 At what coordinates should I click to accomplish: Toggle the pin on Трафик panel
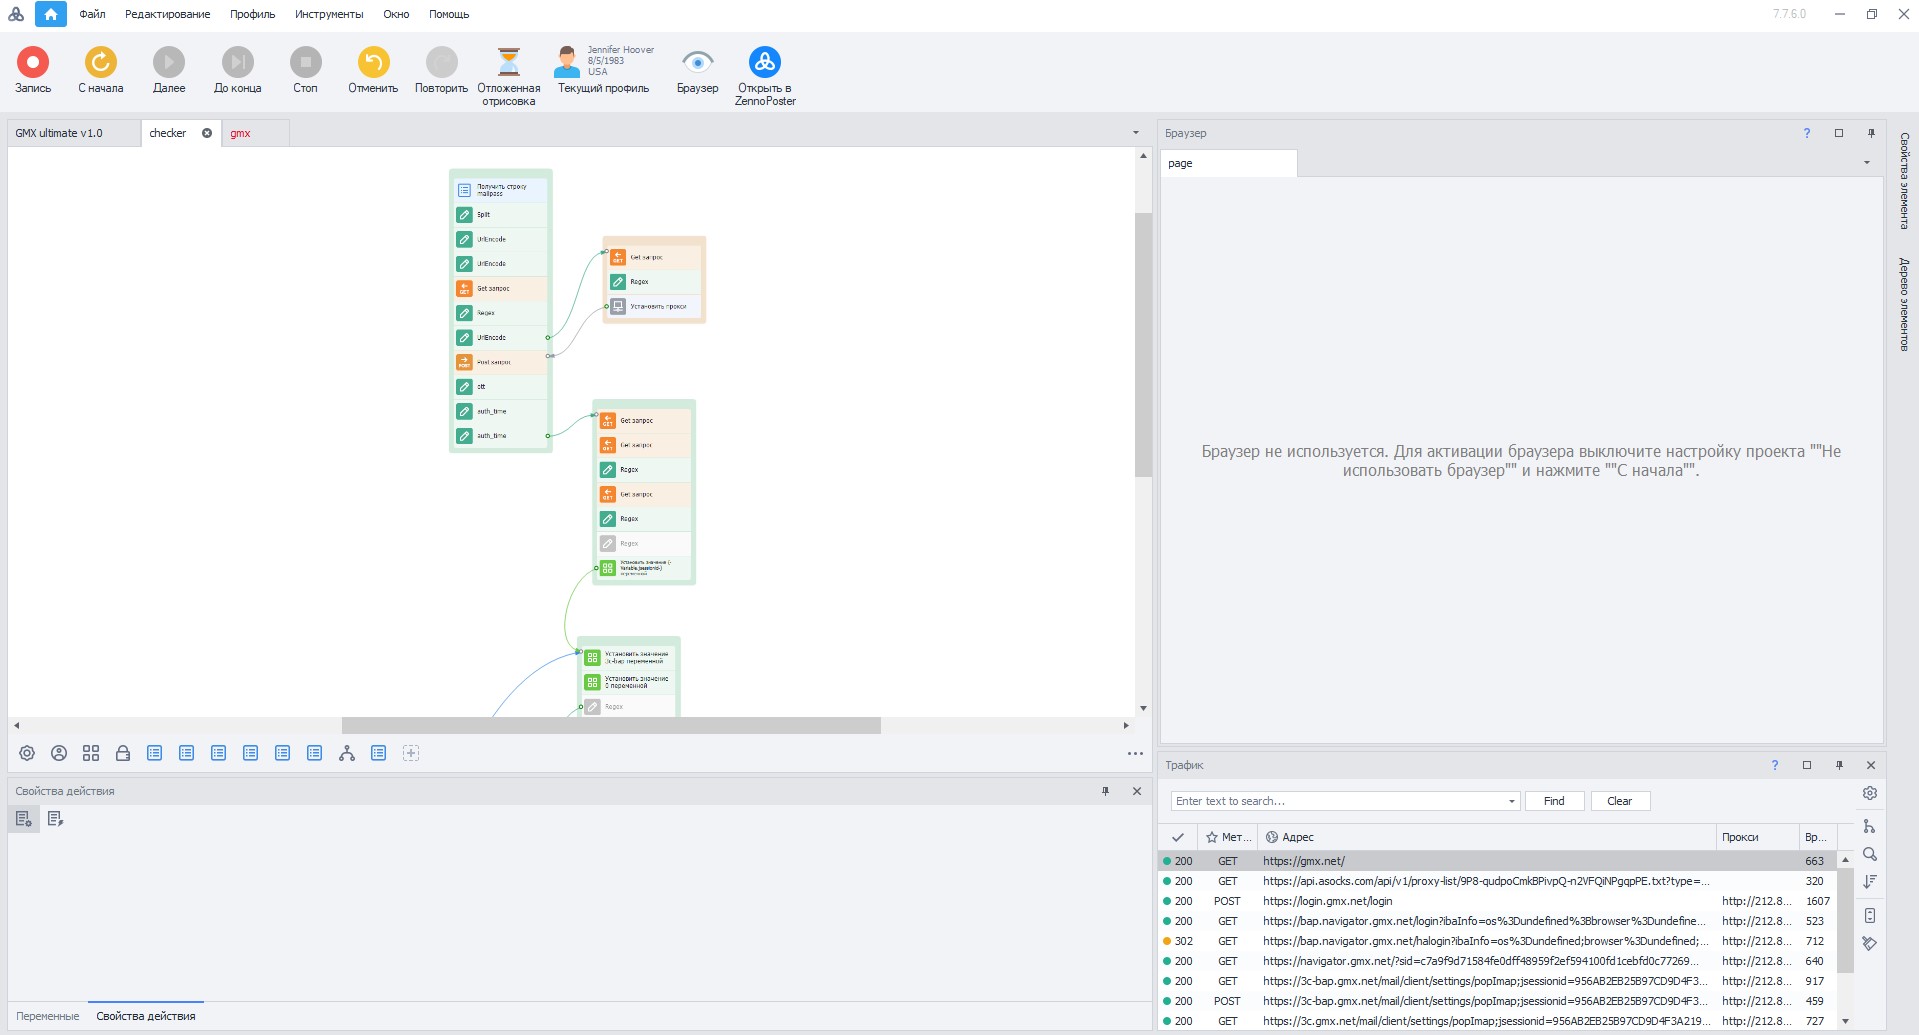click(x=1838, y=765)
